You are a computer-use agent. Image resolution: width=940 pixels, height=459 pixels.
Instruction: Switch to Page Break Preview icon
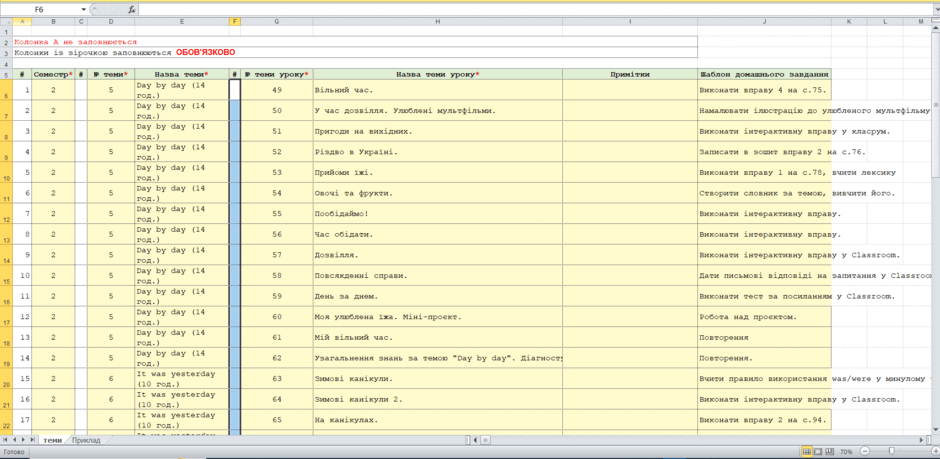(830, 451)
